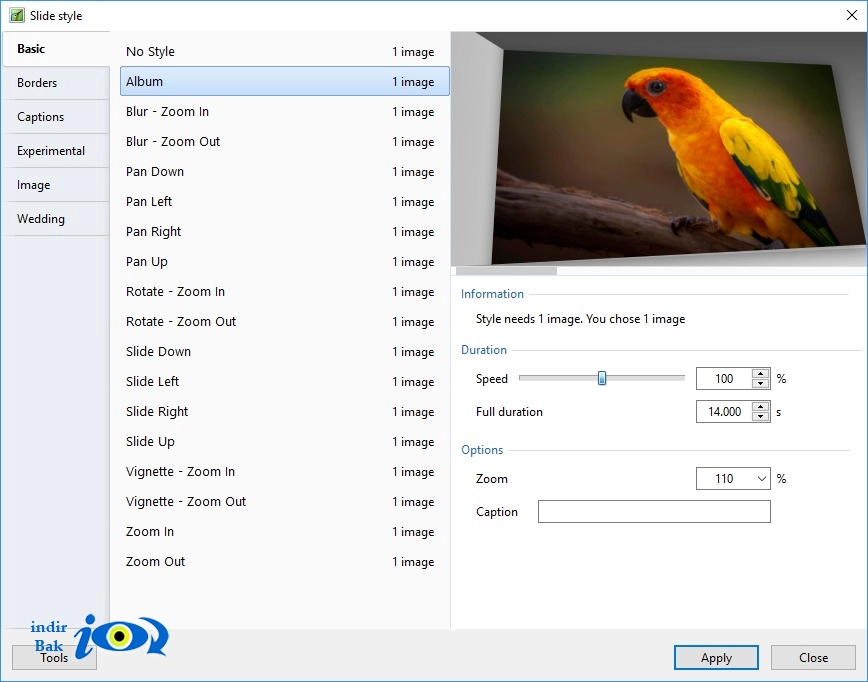Image resolution: width=868 pixels, height=682 pixels.
Task: Select Rotate - Zoom In style
Action: click(285, 291)
